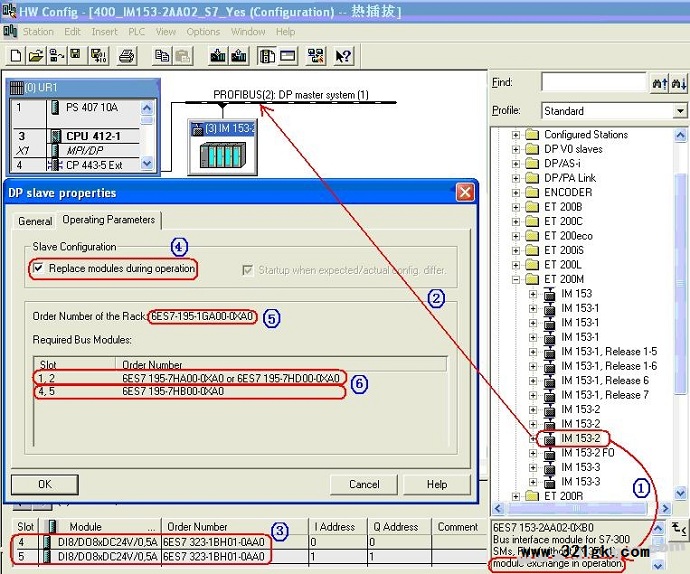Toggle the Catalog view toolbar icon
The width and height of the screenshot is (690, 574).
[267, 56]
